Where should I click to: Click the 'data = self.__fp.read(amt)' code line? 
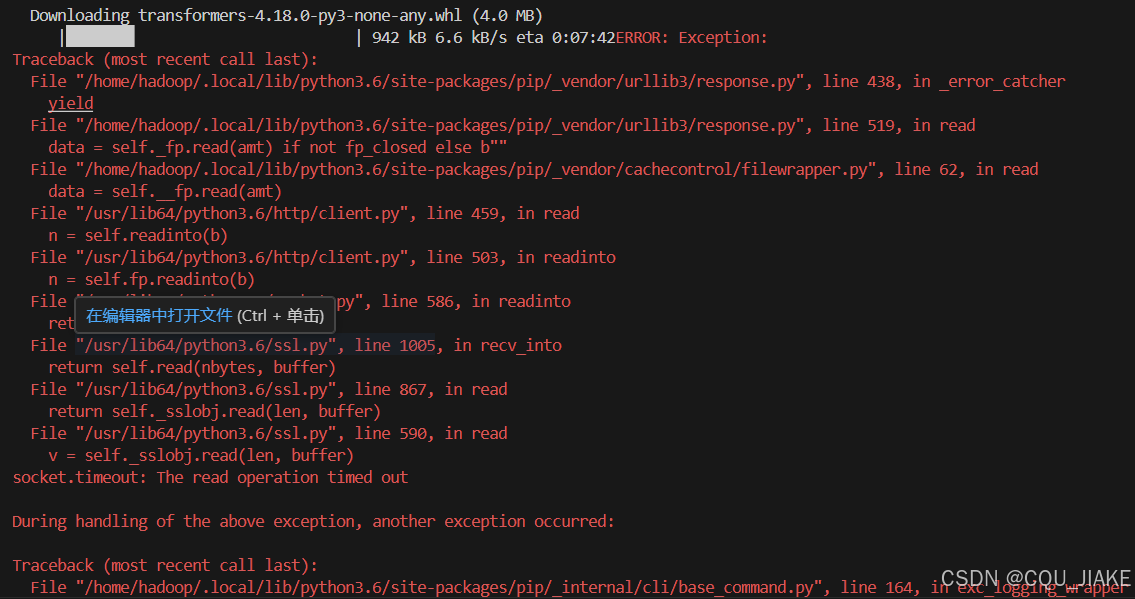point(165,192)
